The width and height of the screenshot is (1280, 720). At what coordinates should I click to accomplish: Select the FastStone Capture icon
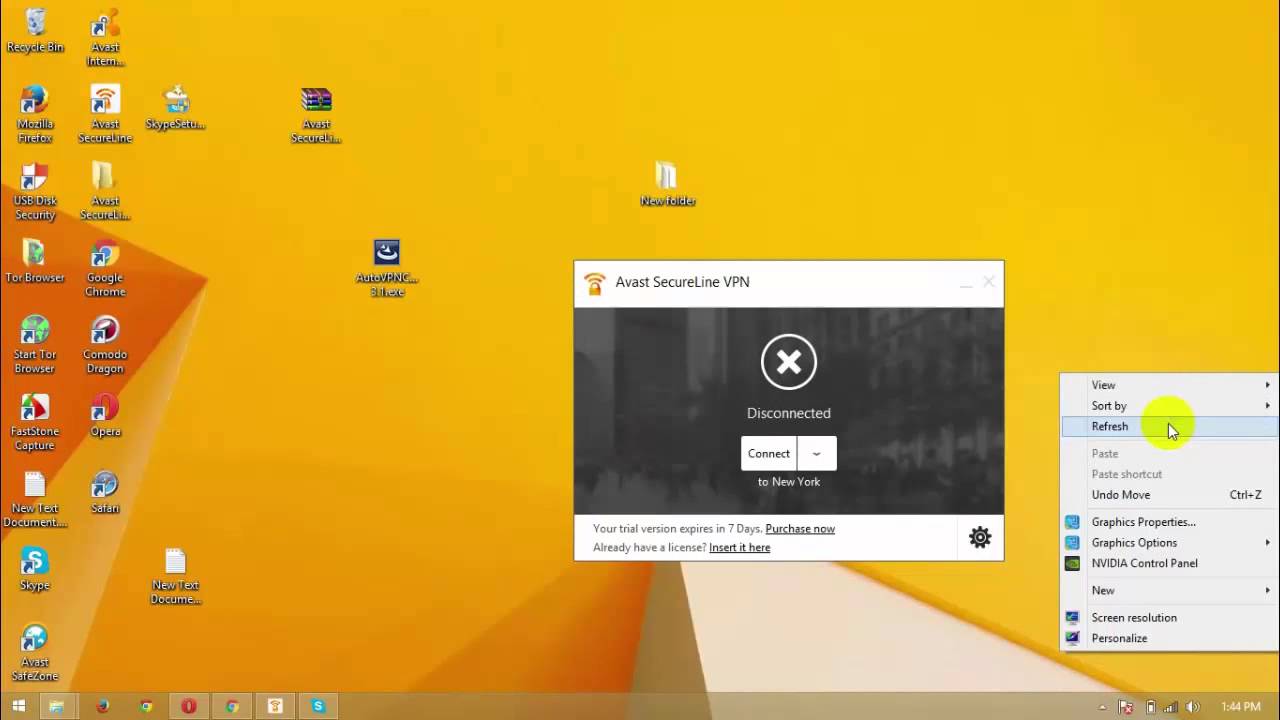[35, 422]
